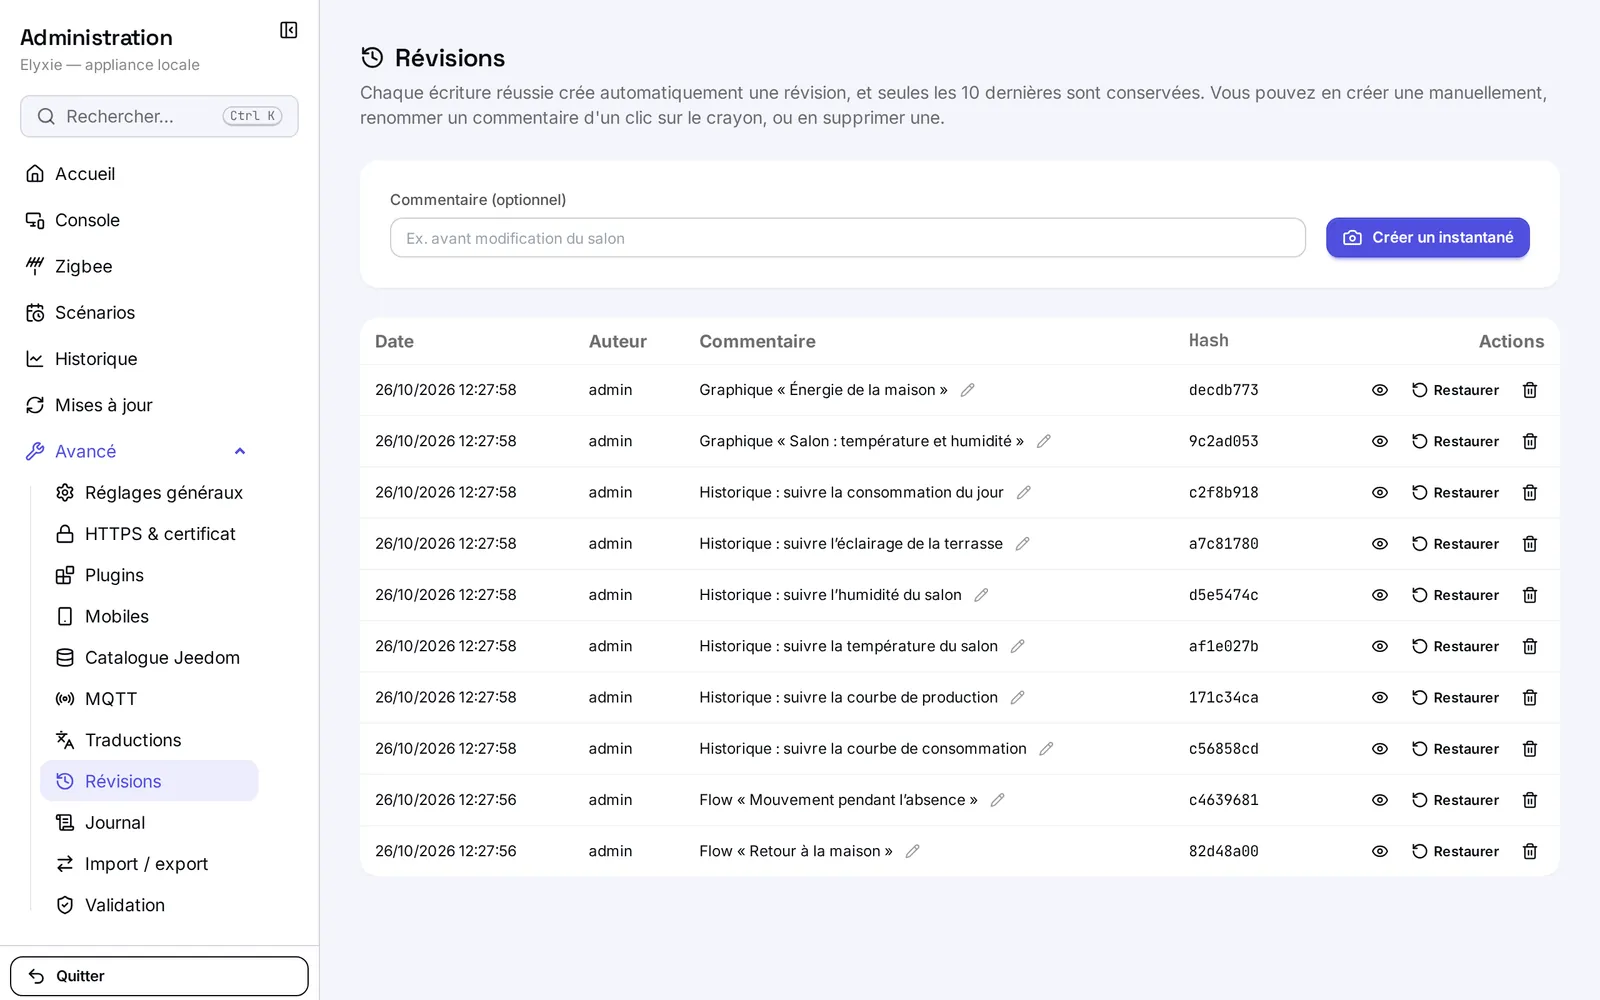View revision decdb773 with eye icon
The image size is (1600, 1000).
tap(1379, 390)
